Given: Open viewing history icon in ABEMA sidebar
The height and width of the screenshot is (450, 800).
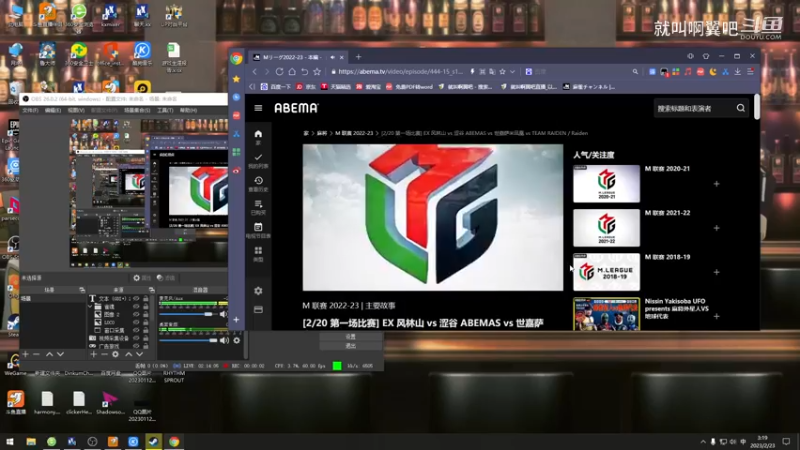Looking at the screenshot, I should 258,181.
